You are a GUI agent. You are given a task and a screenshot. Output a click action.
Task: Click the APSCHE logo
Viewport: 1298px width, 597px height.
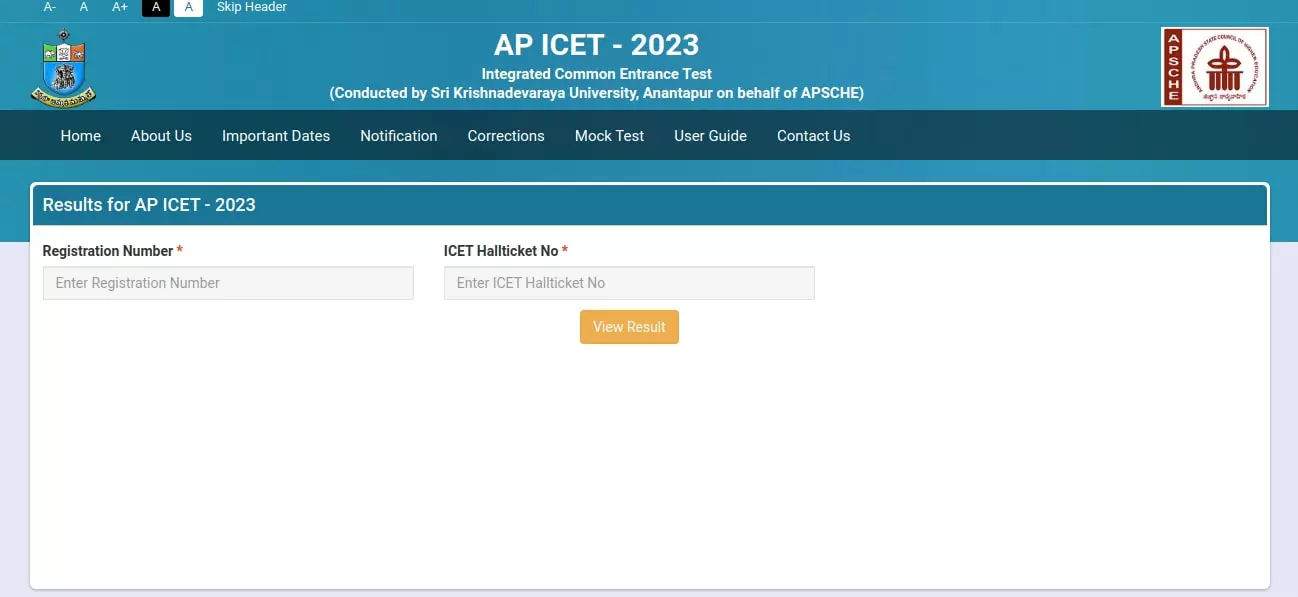(1213, 66)
